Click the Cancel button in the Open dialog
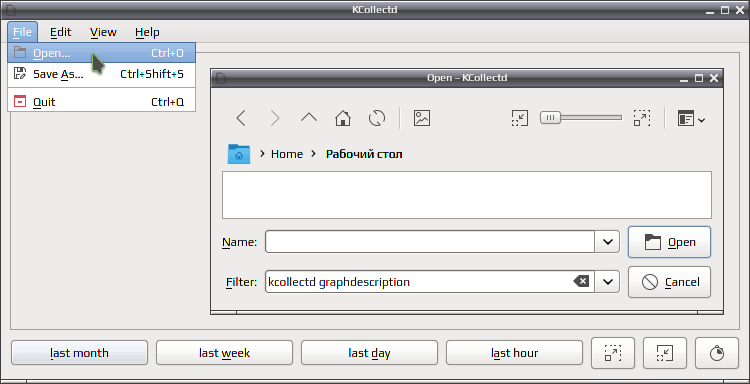The width and height of the screenshot is (750, 384). tap(669, 282)
